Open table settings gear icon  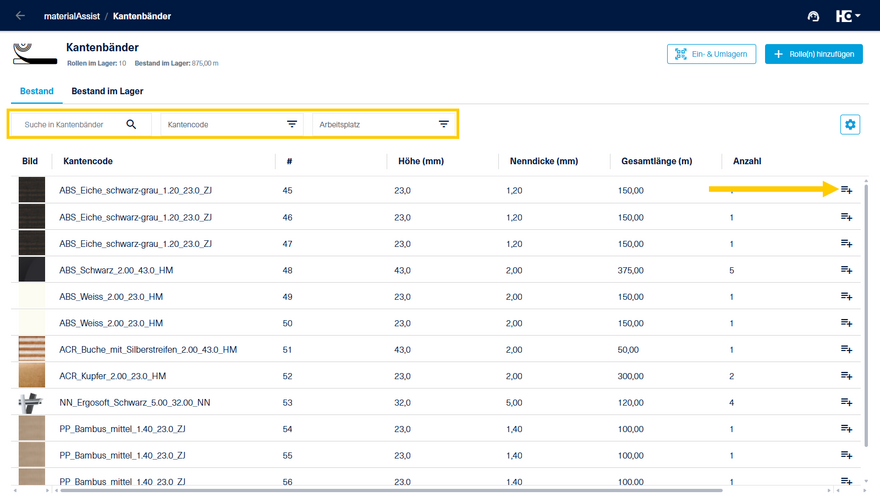coord(850,125)
